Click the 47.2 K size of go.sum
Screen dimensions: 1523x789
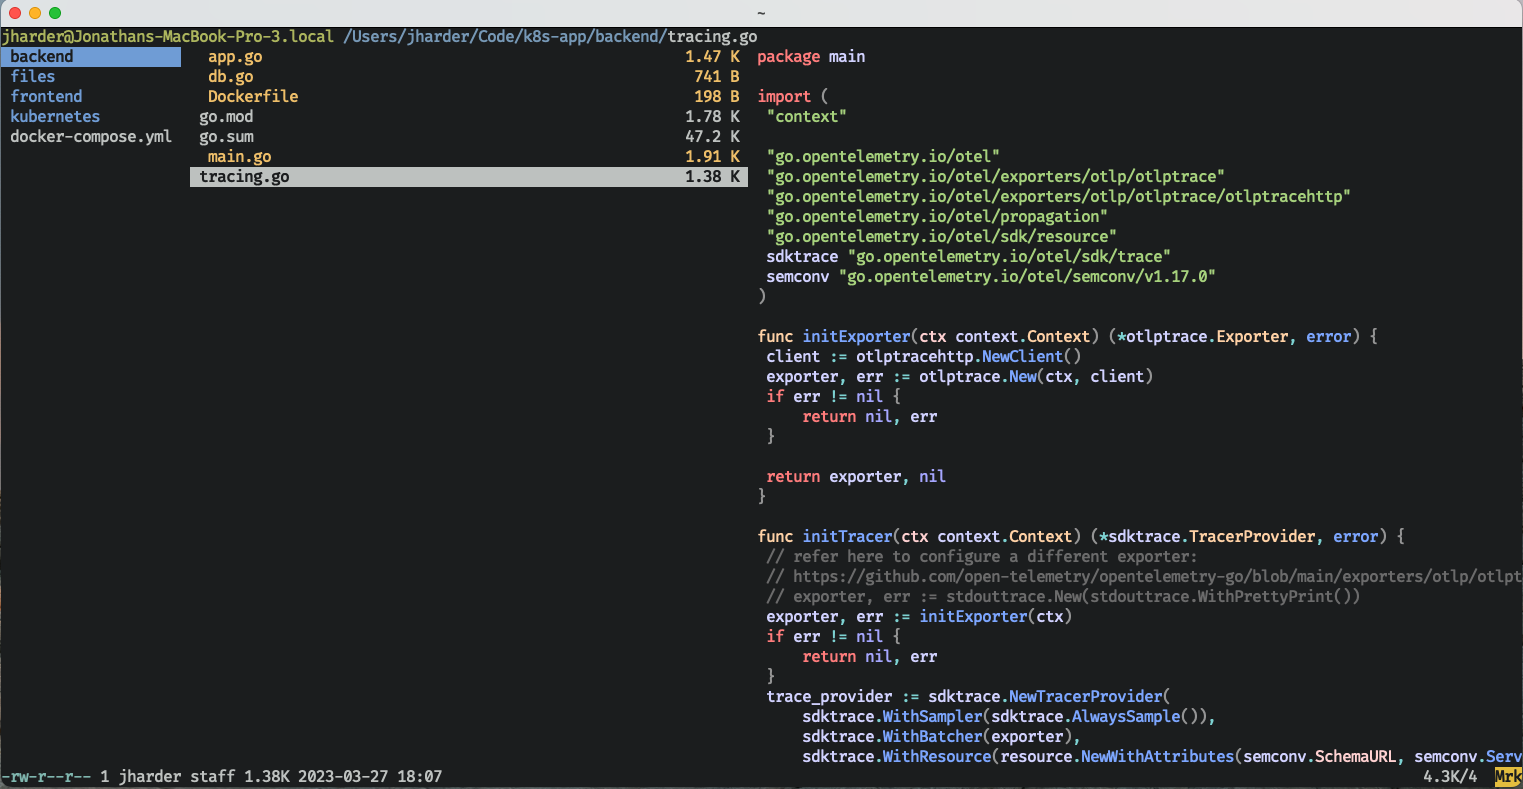coord(712,137)
